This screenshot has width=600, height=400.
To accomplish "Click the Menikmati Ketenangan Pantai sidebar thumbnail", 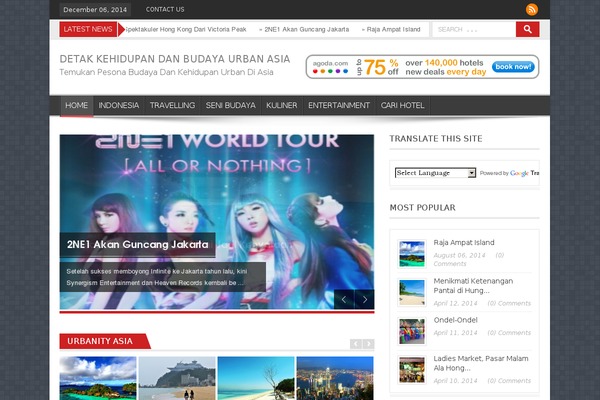I will coord(412,292).
